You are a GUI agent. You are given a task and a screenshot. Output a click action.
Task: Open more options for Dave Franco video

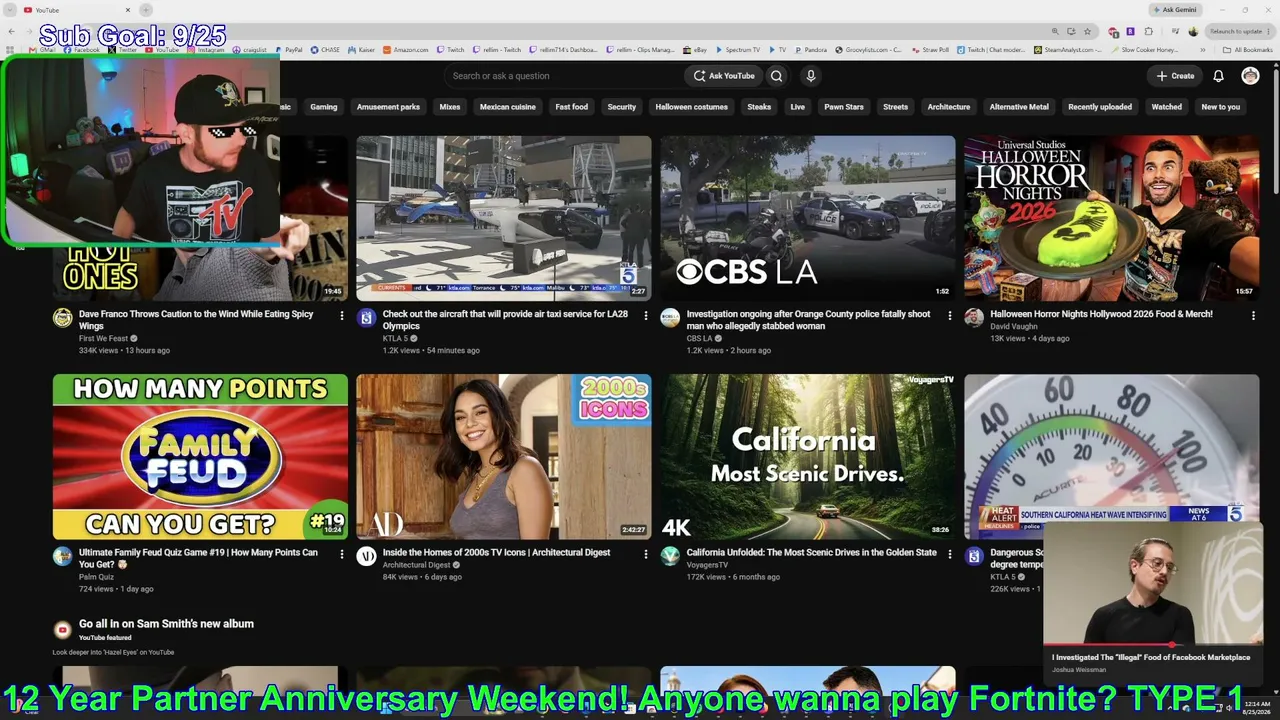342,316
